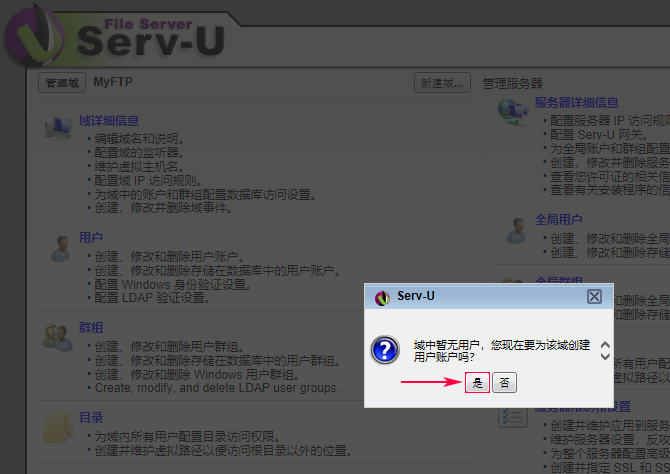Click the Serv-U logo icon in dialog title
The width and height of the screenshot is (670, 474).
click(x=382, y=297)
